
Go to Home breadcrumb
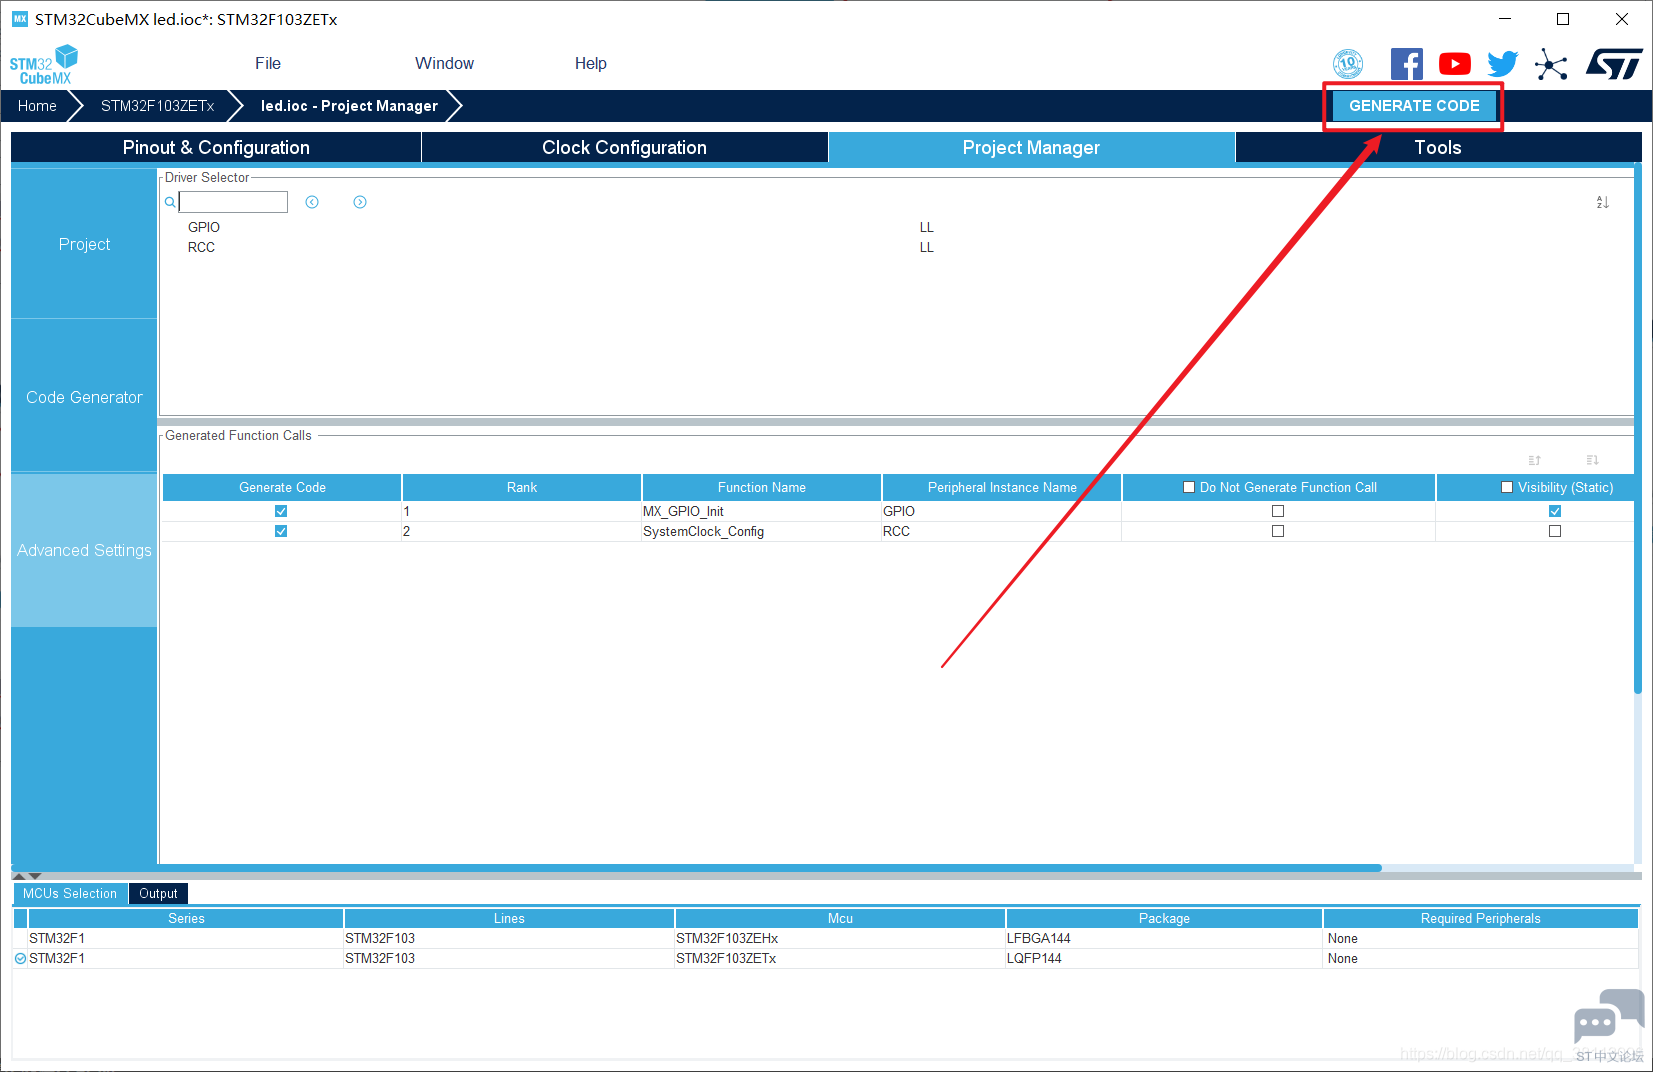[x=37, y=106]
